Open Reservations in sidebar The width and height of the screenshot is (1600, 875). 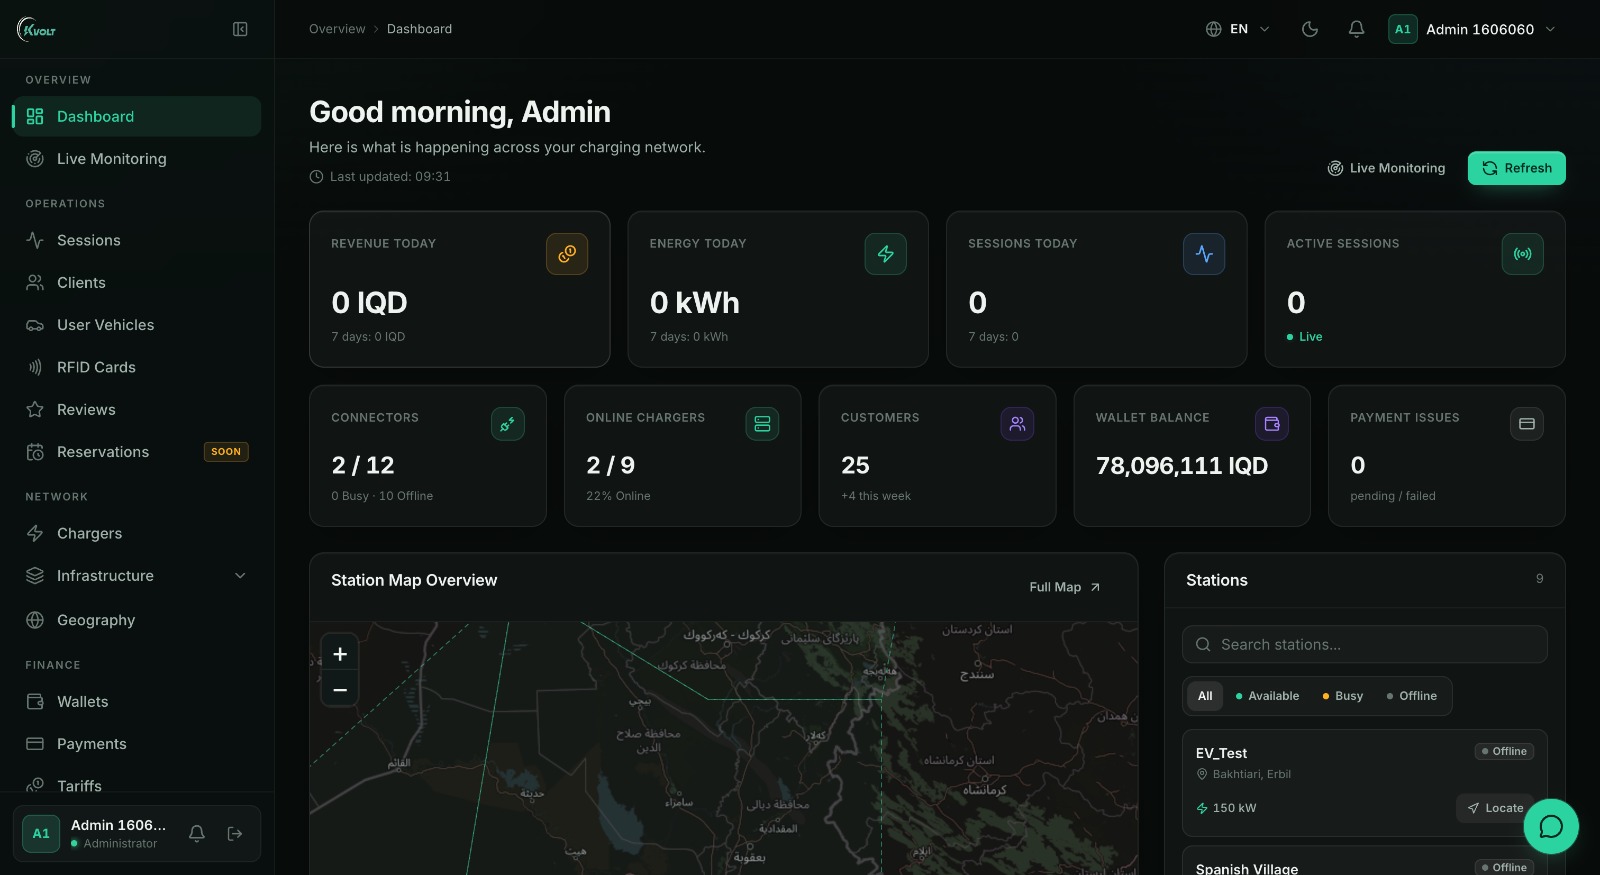pos(137,452)
